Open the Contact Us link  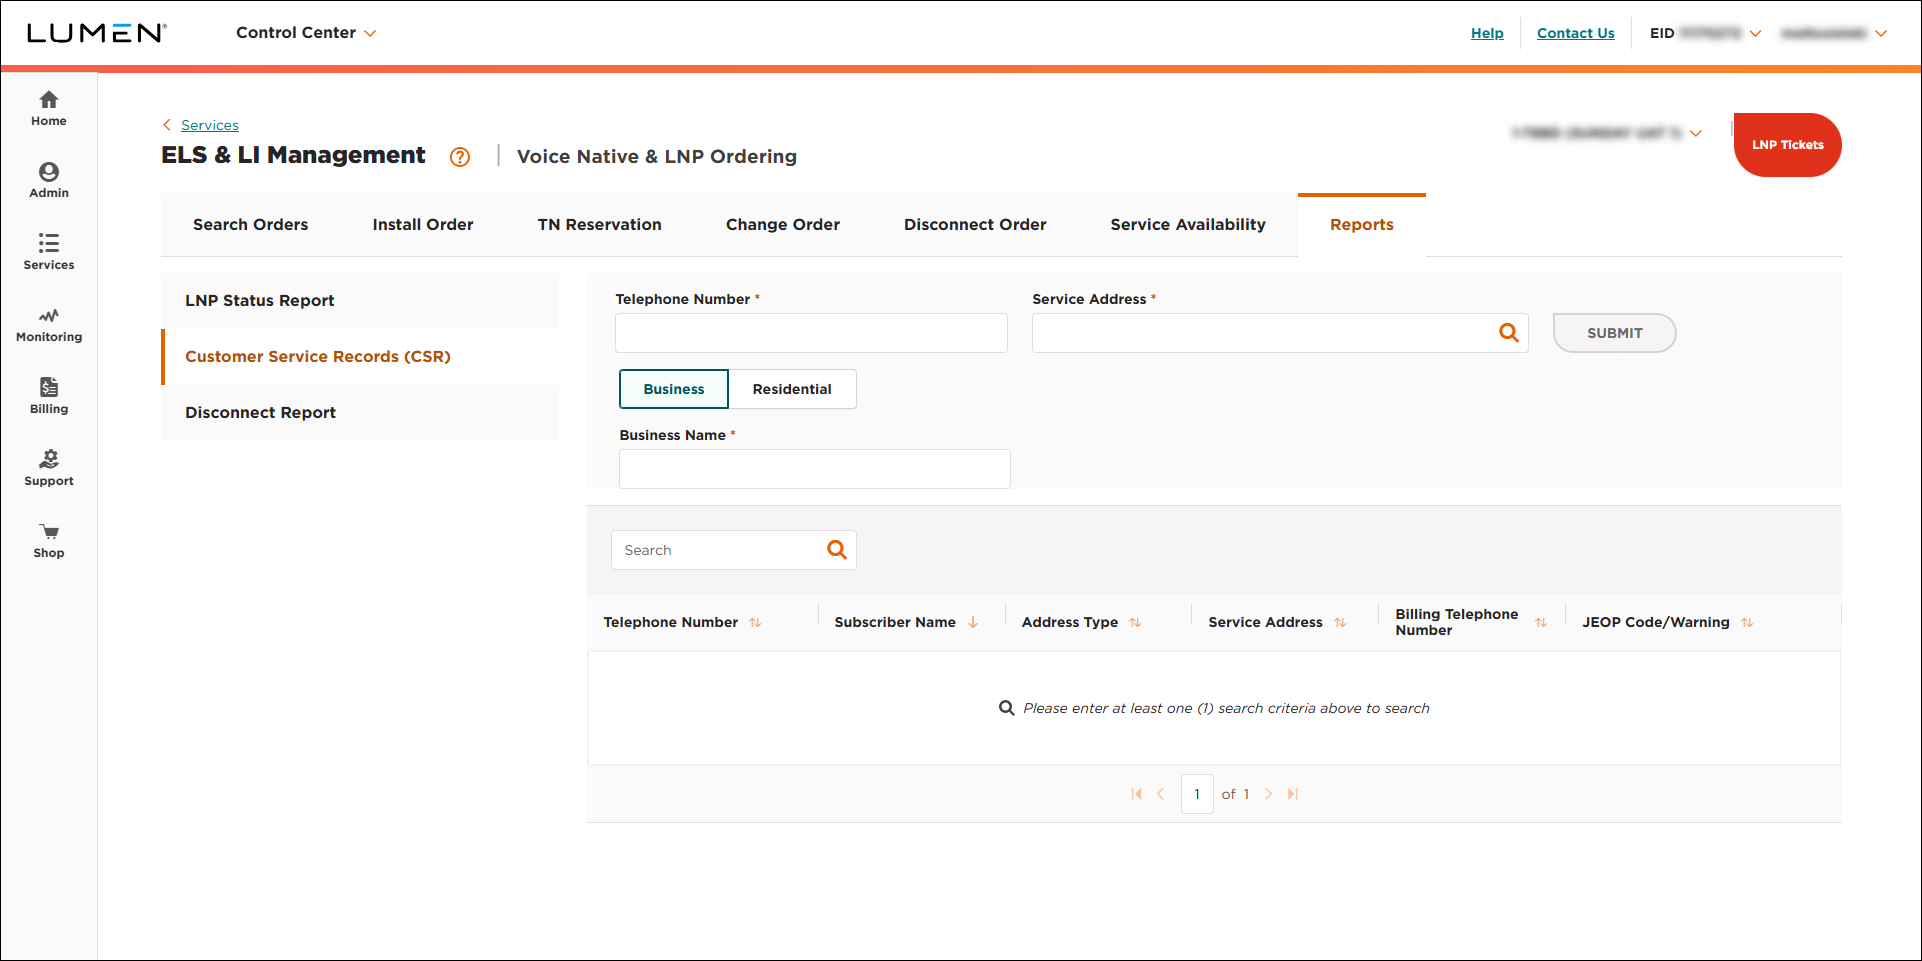coord(1575,33)
